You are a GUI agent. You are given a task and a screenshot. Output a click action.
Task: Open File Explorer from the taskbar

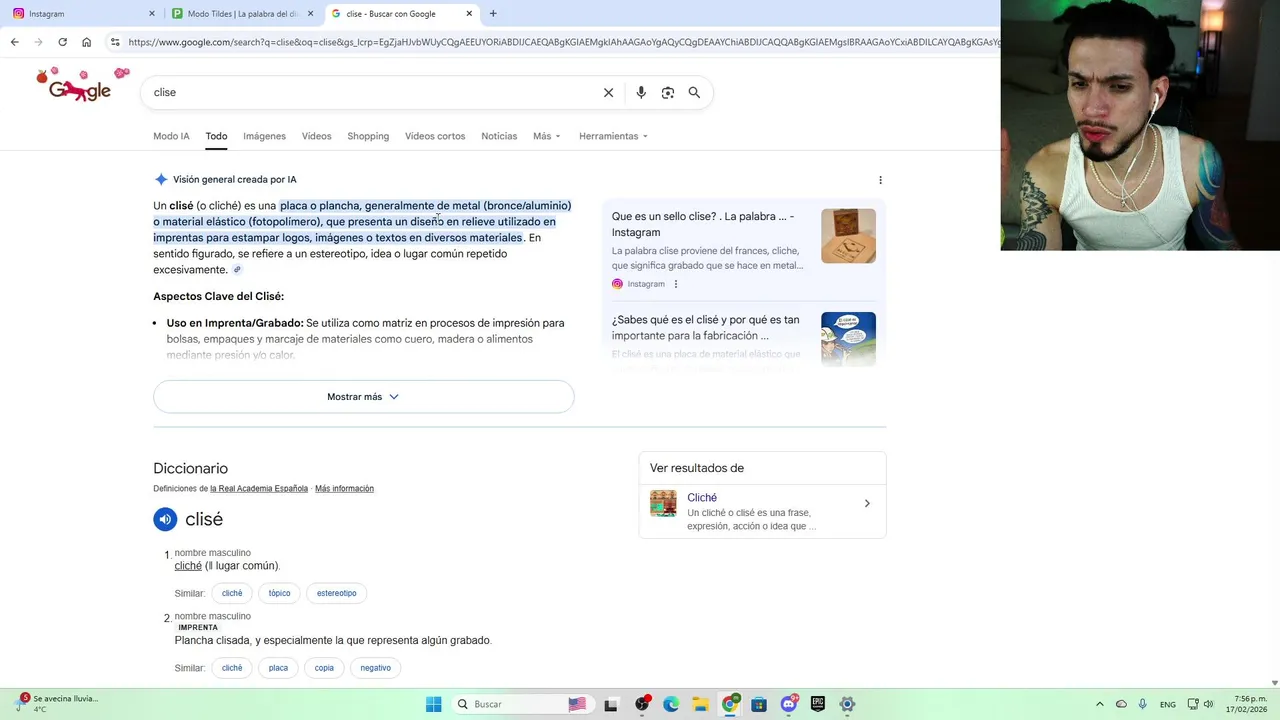(700, 704)
